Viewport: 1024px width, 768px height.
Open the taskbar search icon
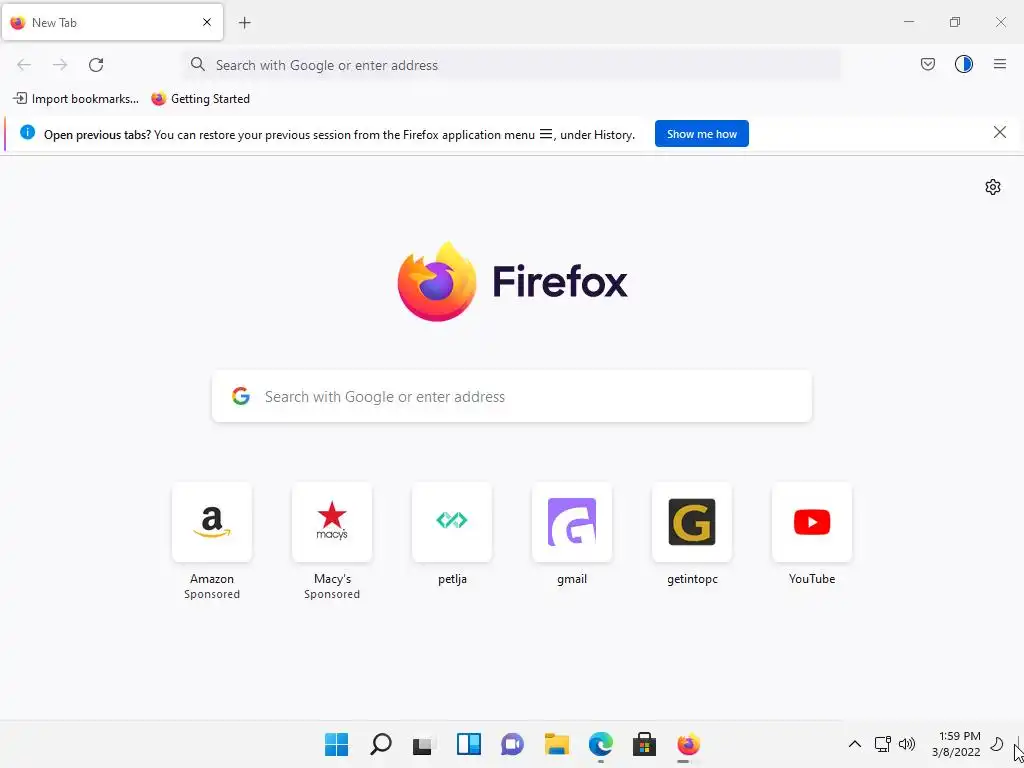pos(381,744)
